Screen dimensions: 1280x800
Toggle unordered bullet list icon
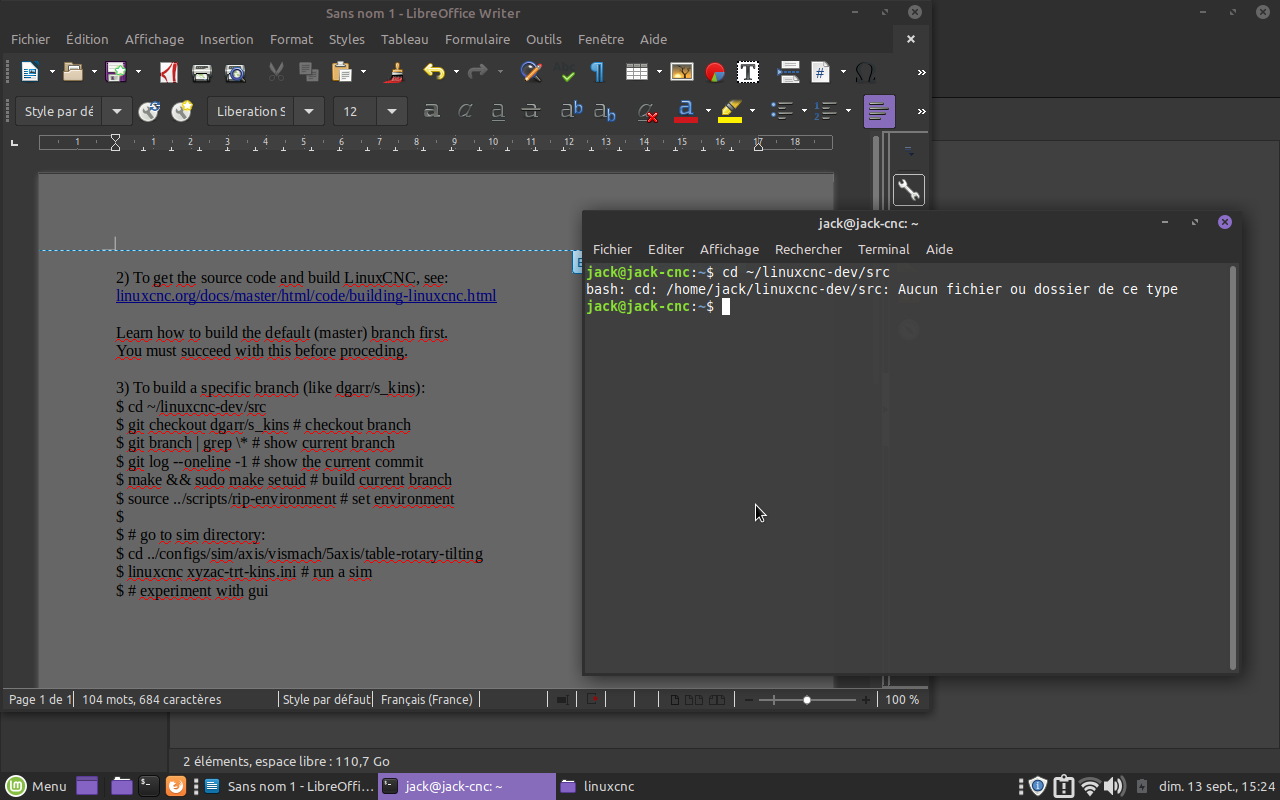(x=783, y=111)
